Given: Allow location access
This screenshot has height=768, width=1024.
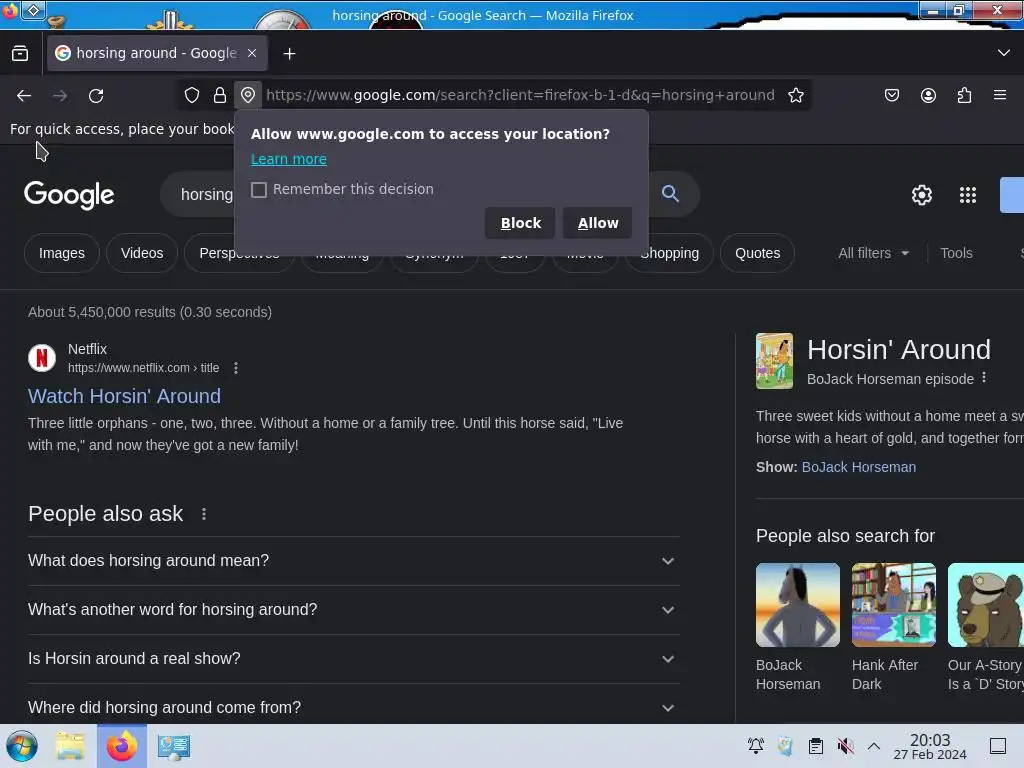Looking at the screenshot, I should coord(598,223).
